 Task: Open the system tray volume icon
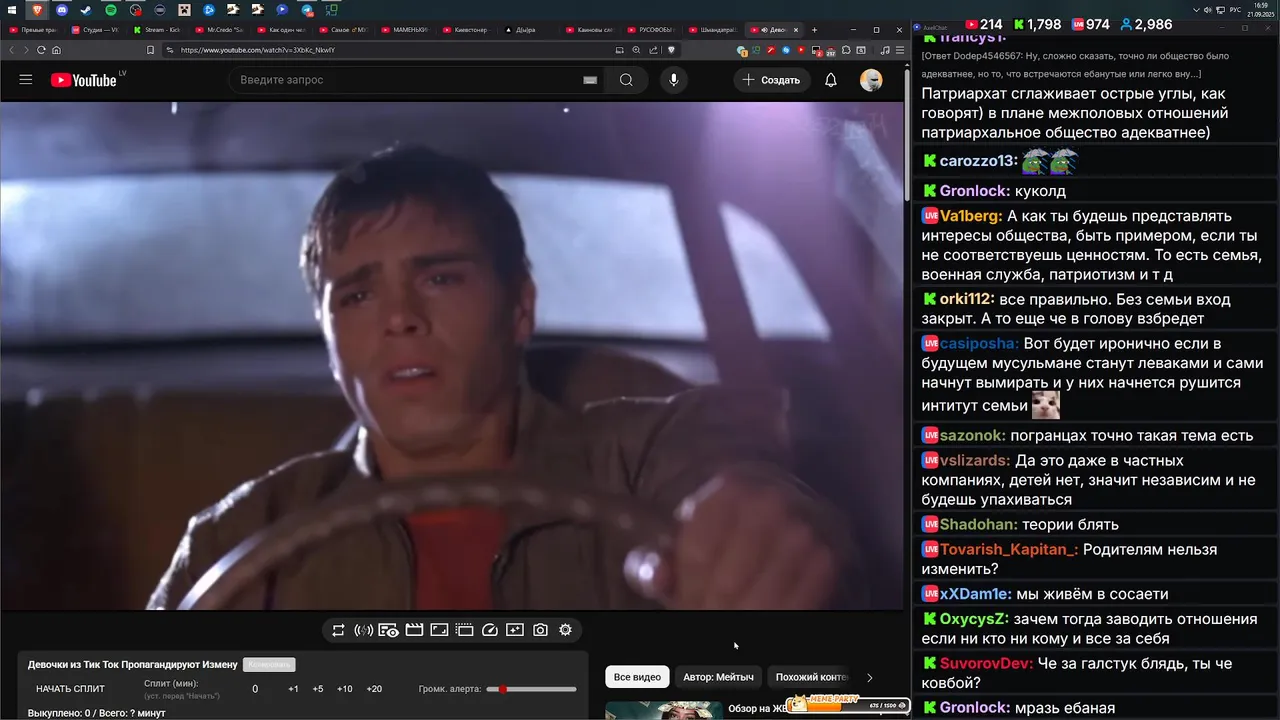point(1210,10)
